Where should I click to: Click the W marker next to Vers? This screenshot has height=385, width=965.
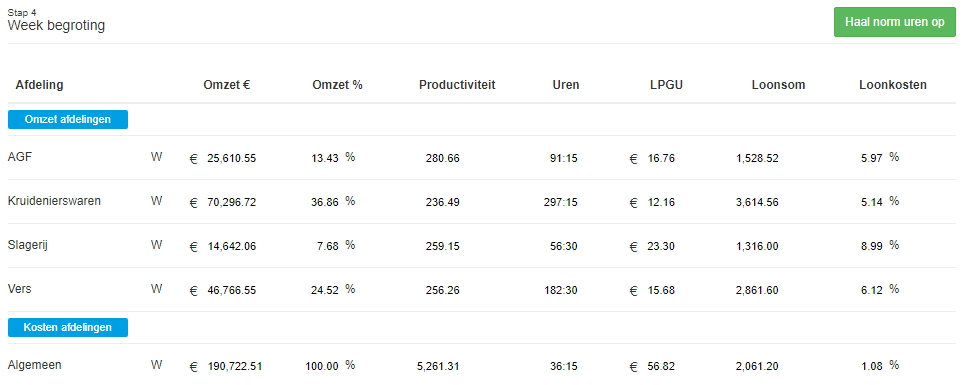click(156, 288)
